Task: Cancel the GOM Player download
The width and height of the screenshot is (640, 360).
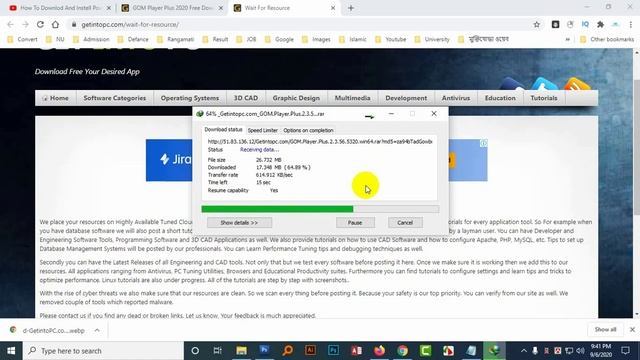Action: pyautogui.click(x=405, y=222)
